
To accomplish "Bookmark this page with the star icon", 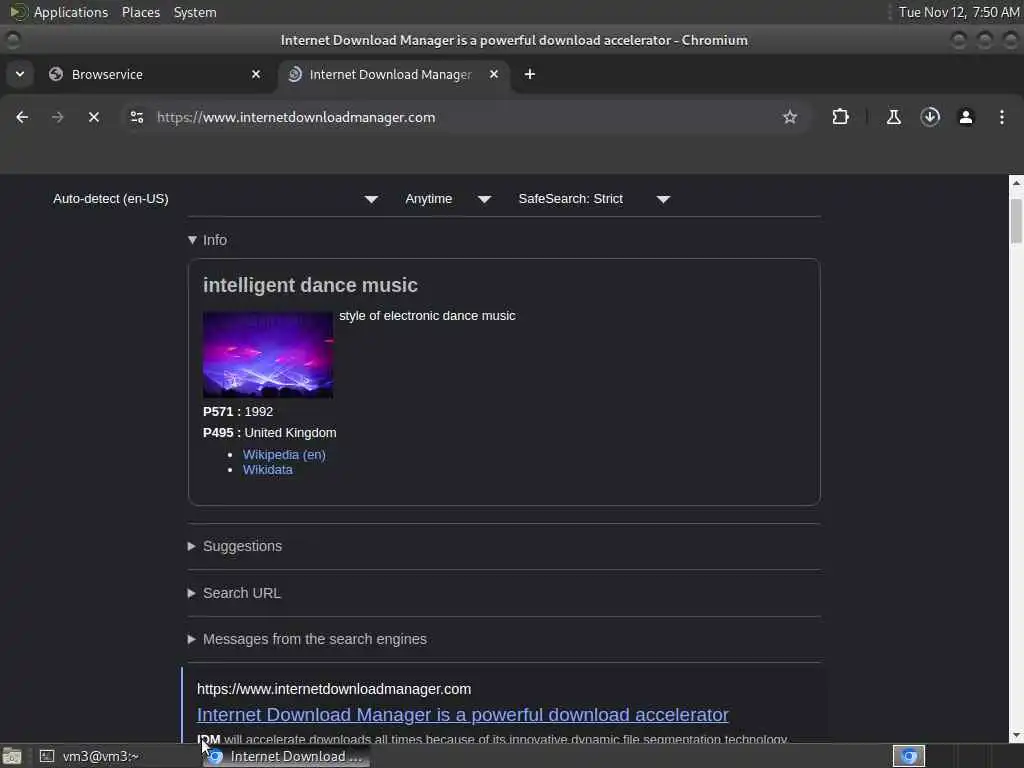I will [x=790, y=118].
